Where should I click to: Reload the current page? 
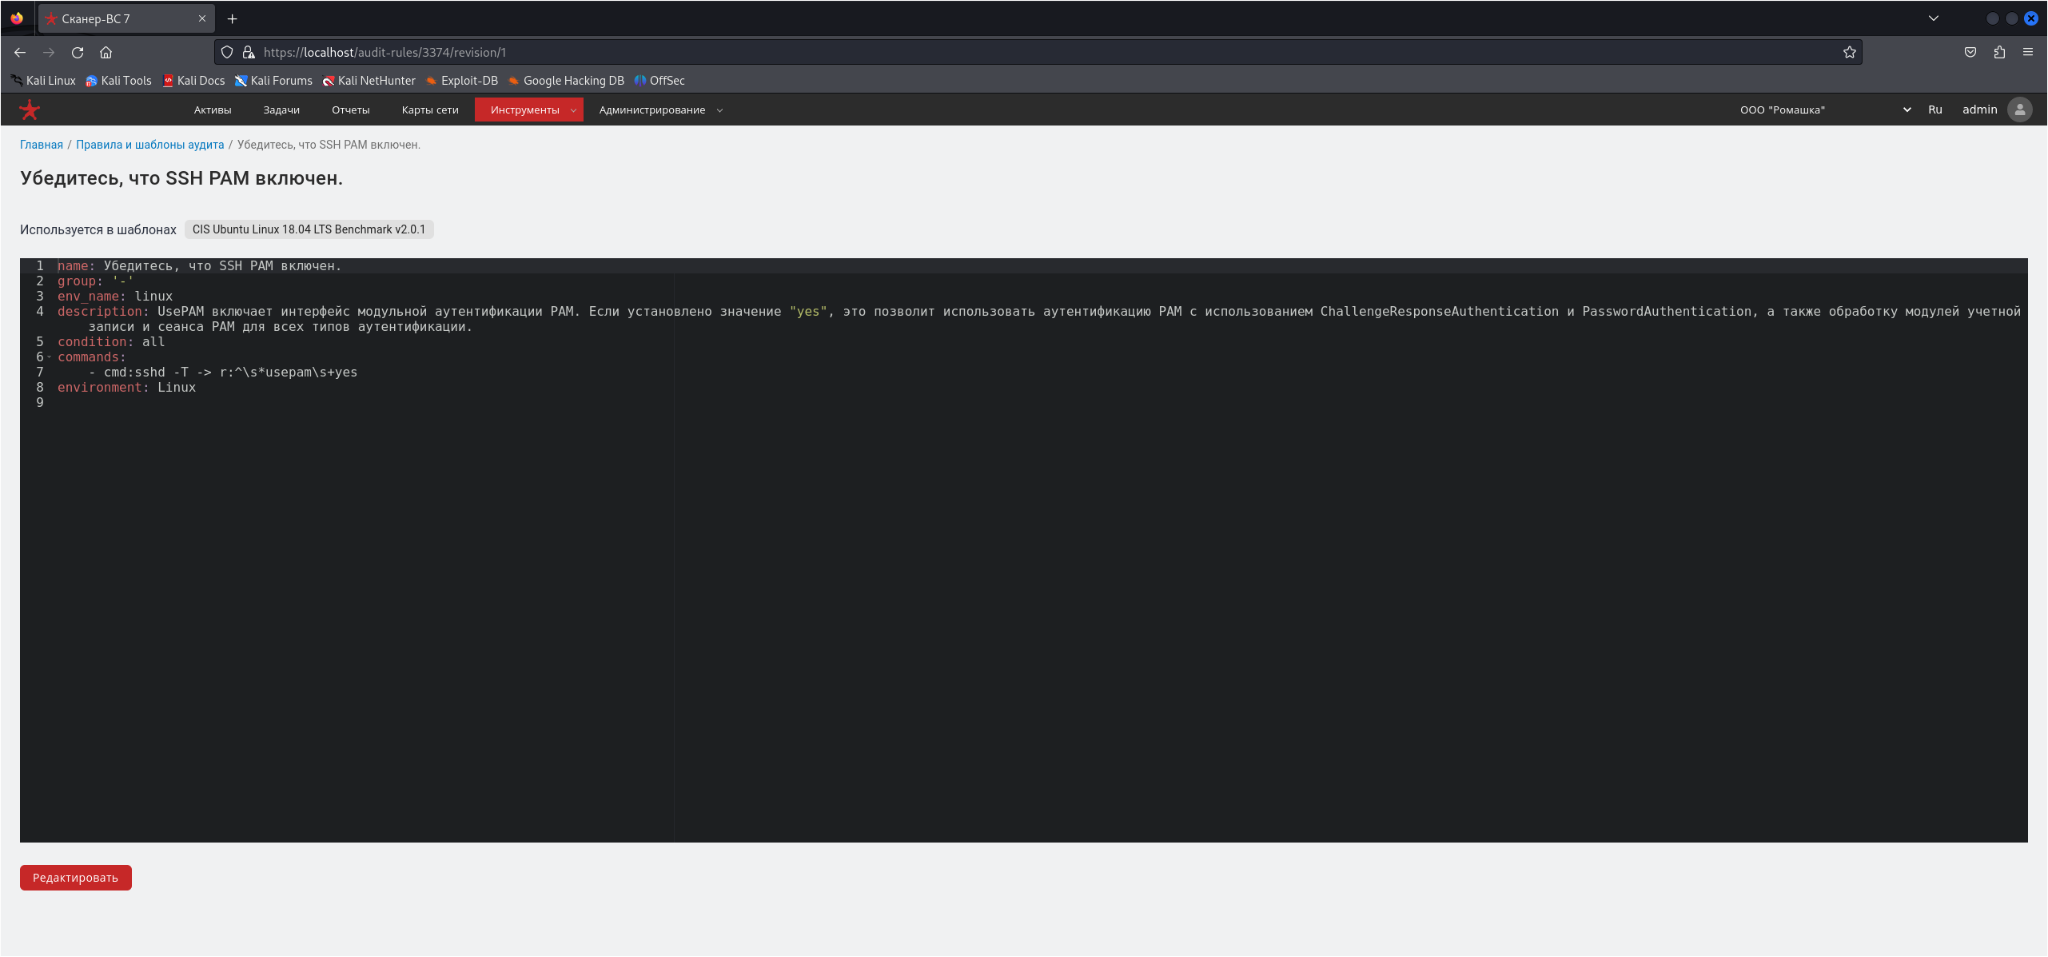click(x=77, y=52)
